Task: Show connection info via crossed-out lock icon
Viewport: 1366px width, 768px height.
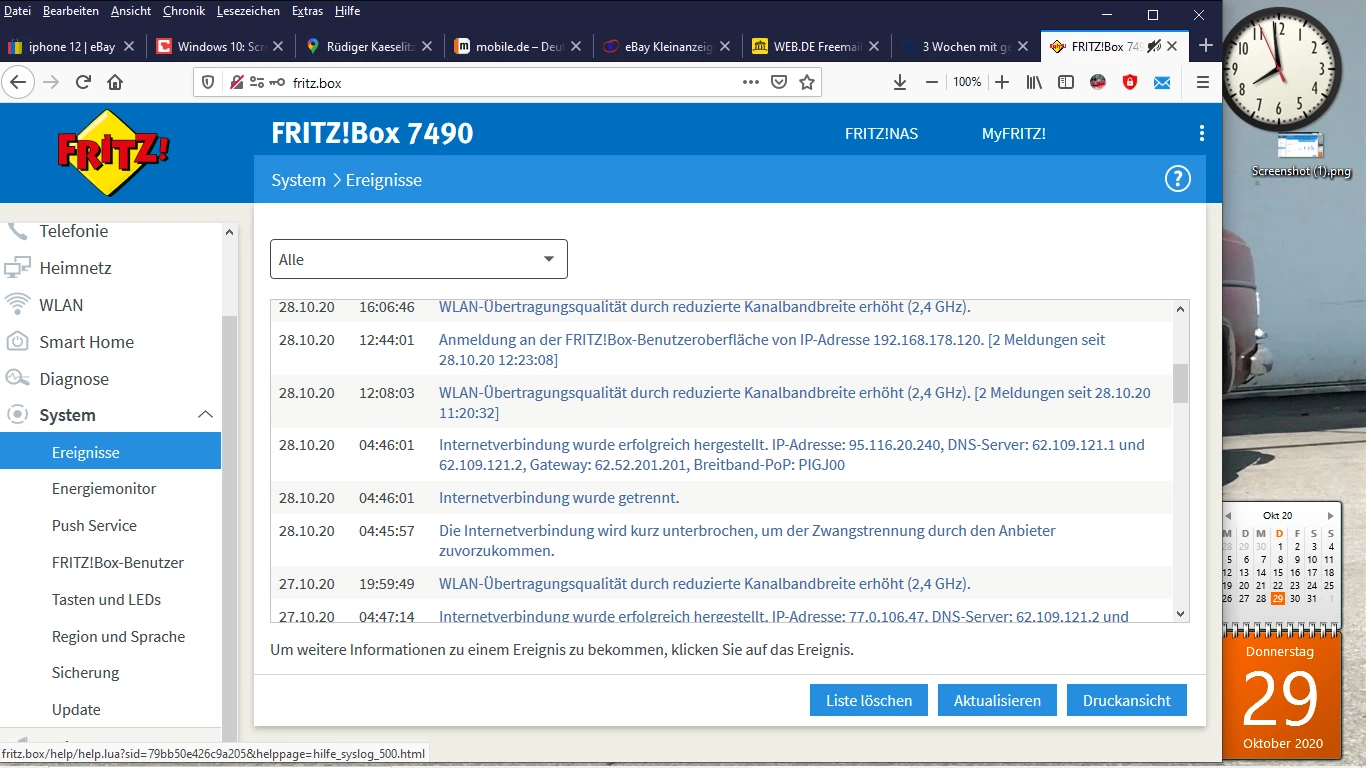Action: [237, 82]
